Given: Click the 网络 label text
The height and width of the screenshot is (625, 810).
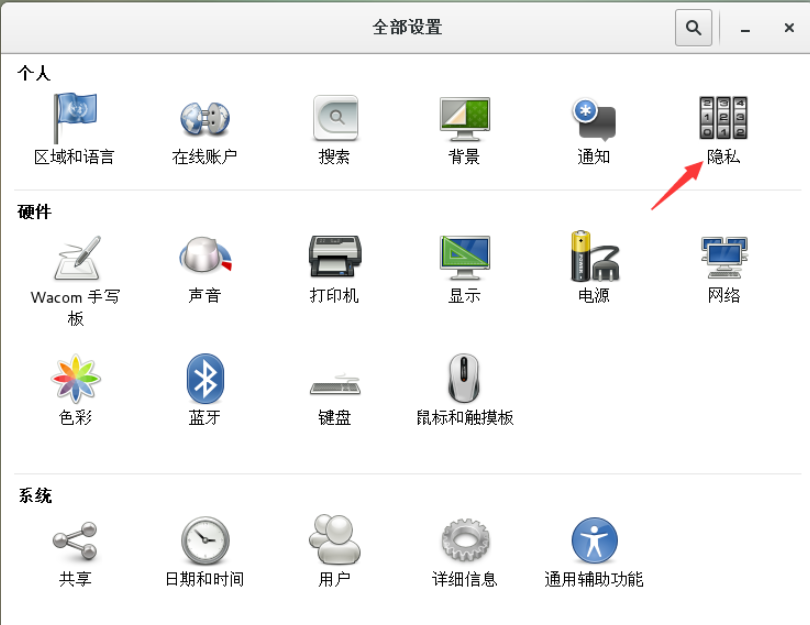Looking at the screenshot, I should click(x=724, y=295).
